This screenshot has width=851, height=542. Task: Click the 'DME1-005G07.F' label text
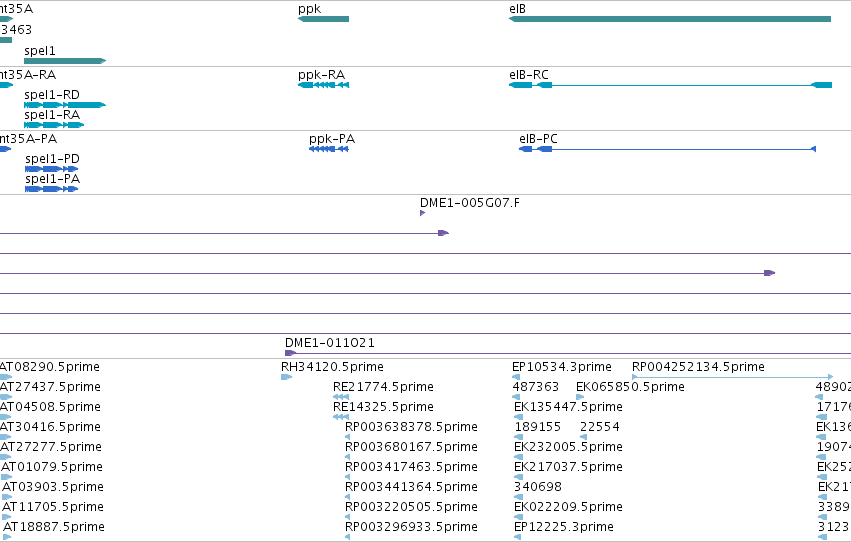point(469,203)
